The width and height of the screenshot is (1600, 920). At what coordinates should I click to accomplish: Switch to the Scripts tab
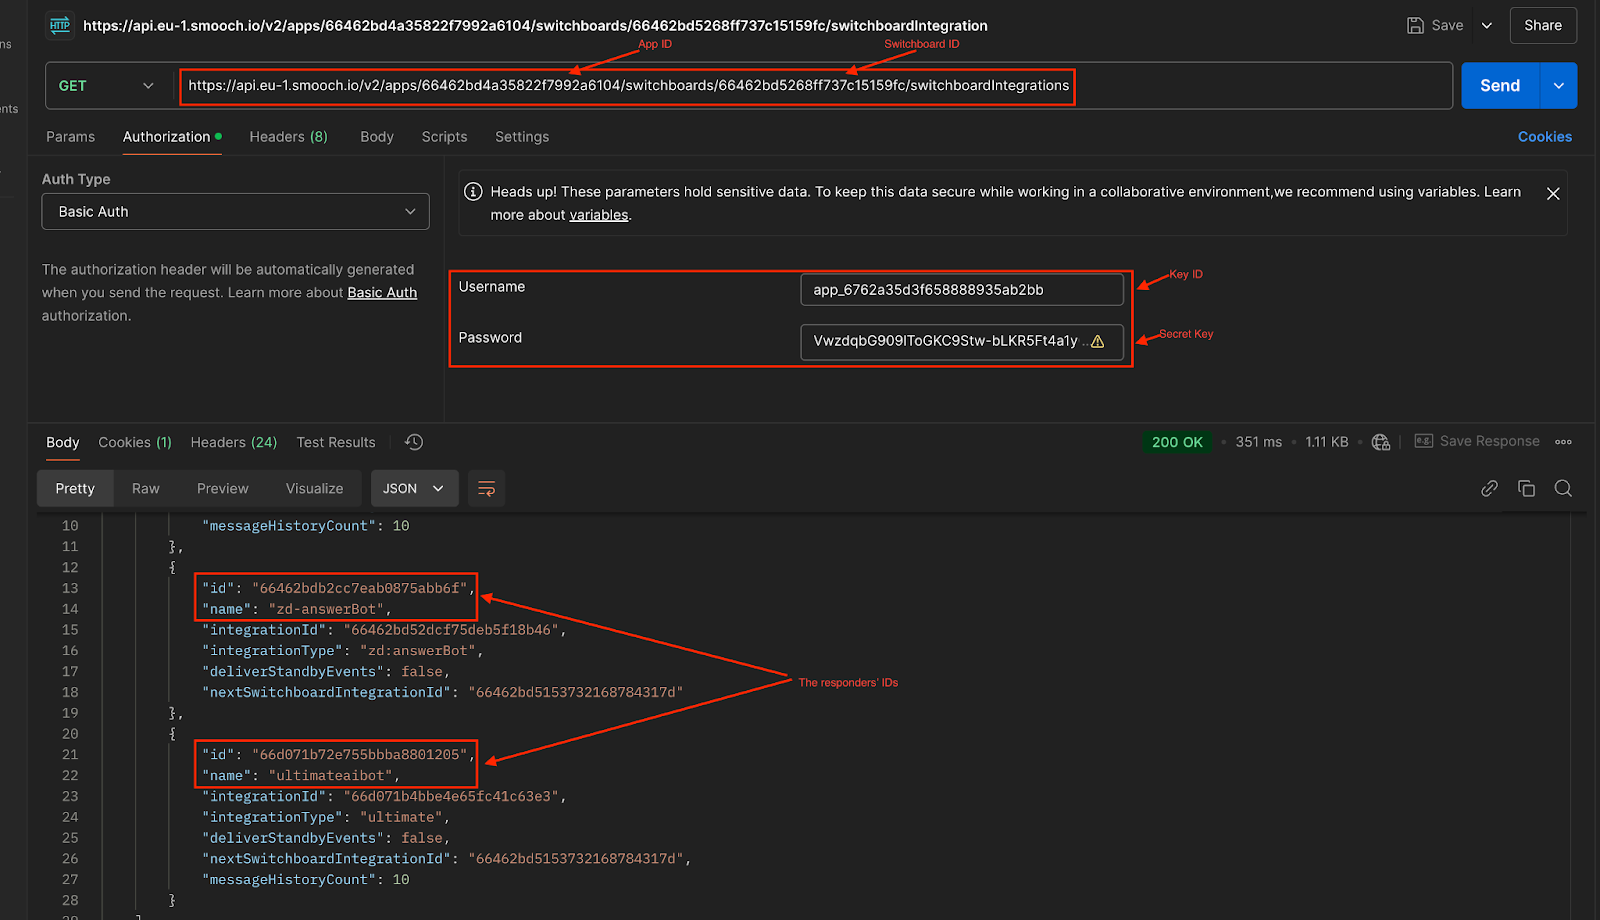pos(444,137)
